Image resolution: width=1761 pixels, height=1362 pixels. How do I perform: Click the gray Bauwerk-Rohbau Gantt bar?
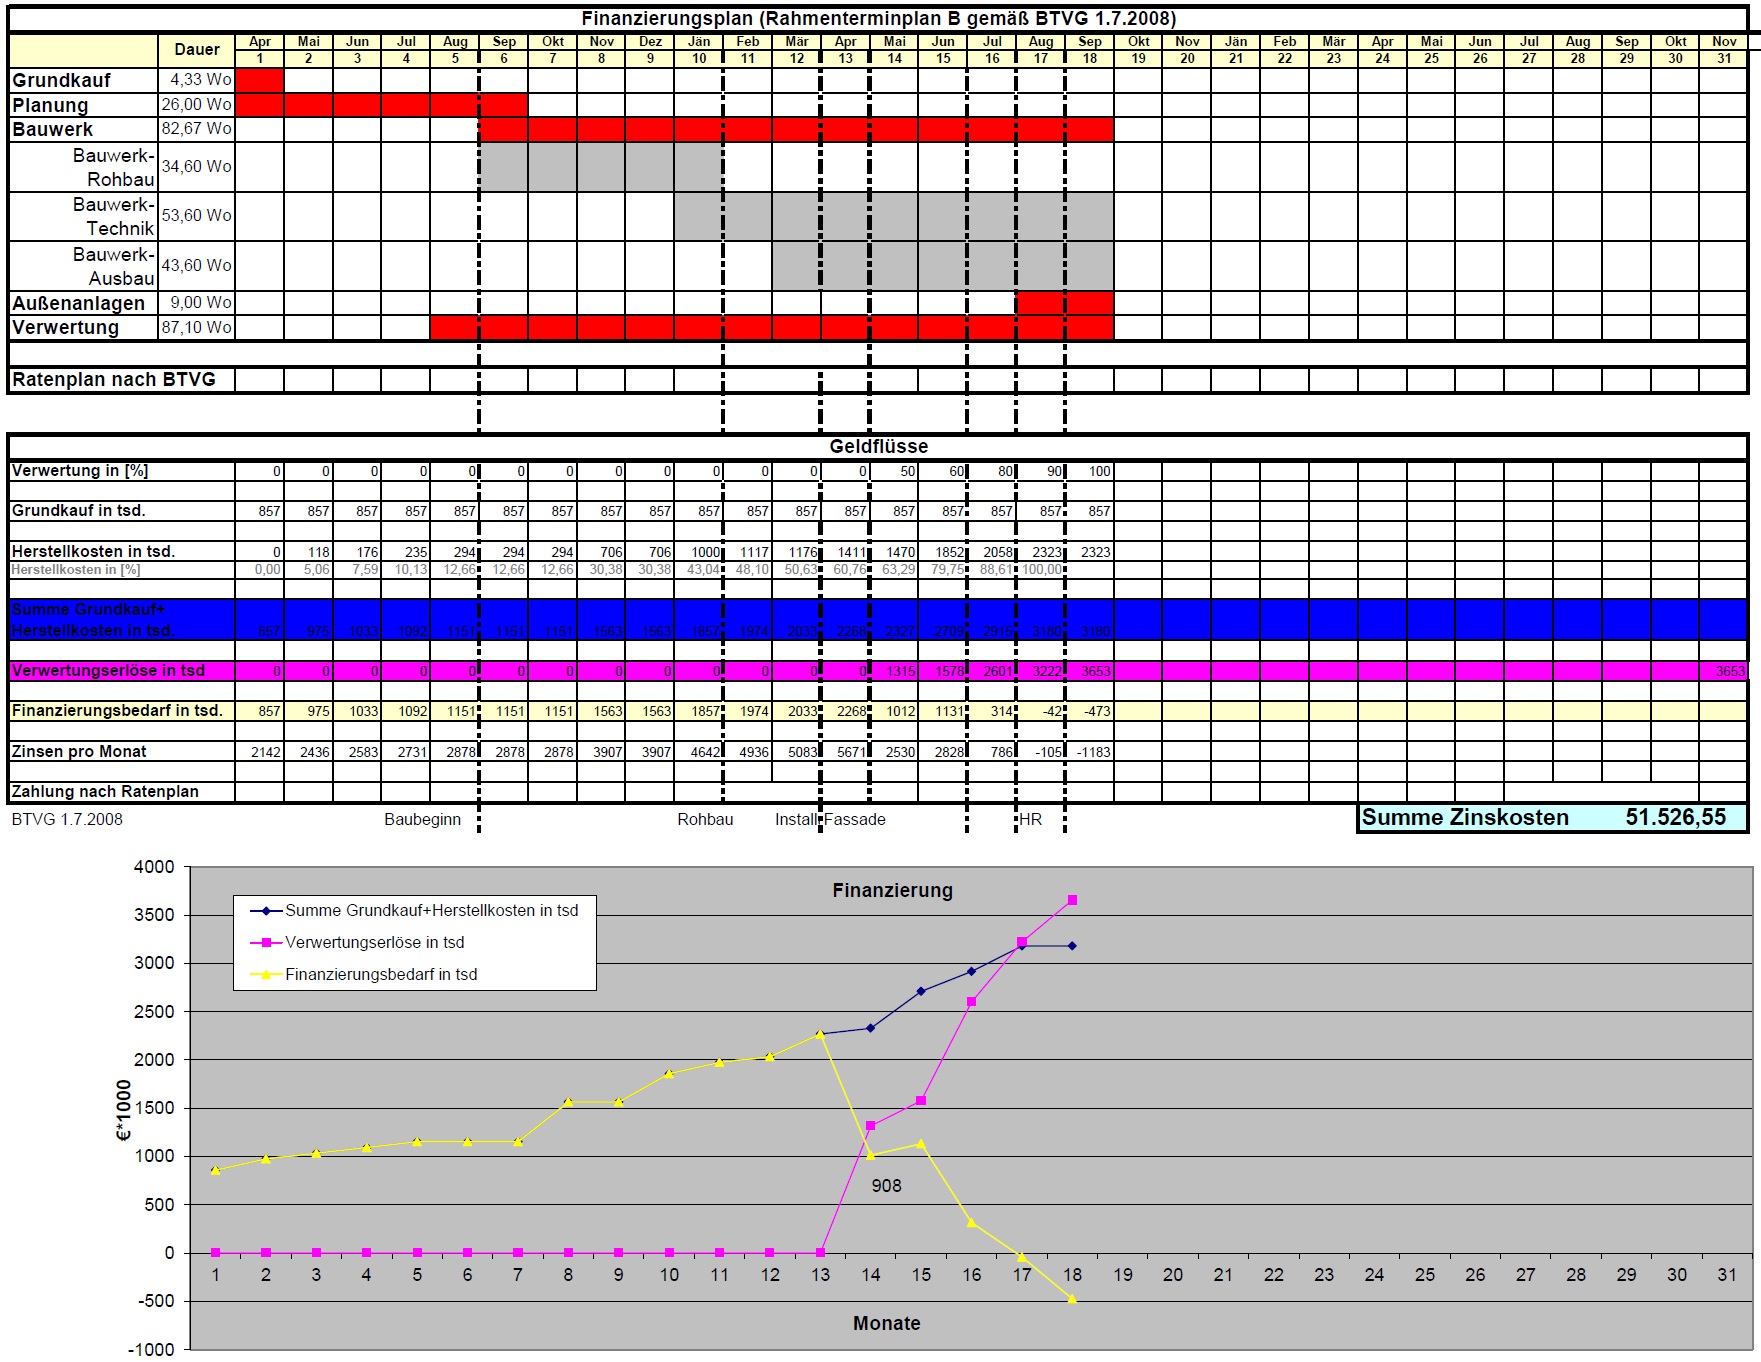[x=601, y=167]
